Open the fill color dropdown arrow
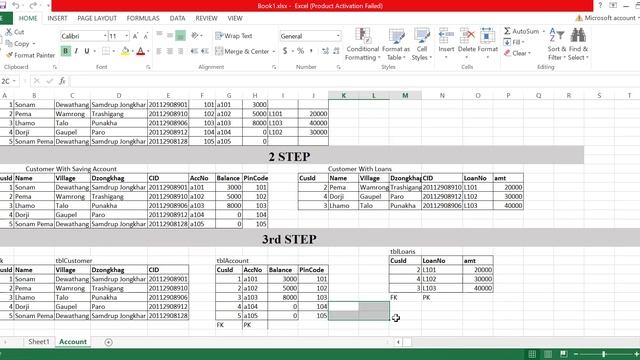The width and height of the screenshot is (640, 360). coord(132,51)
